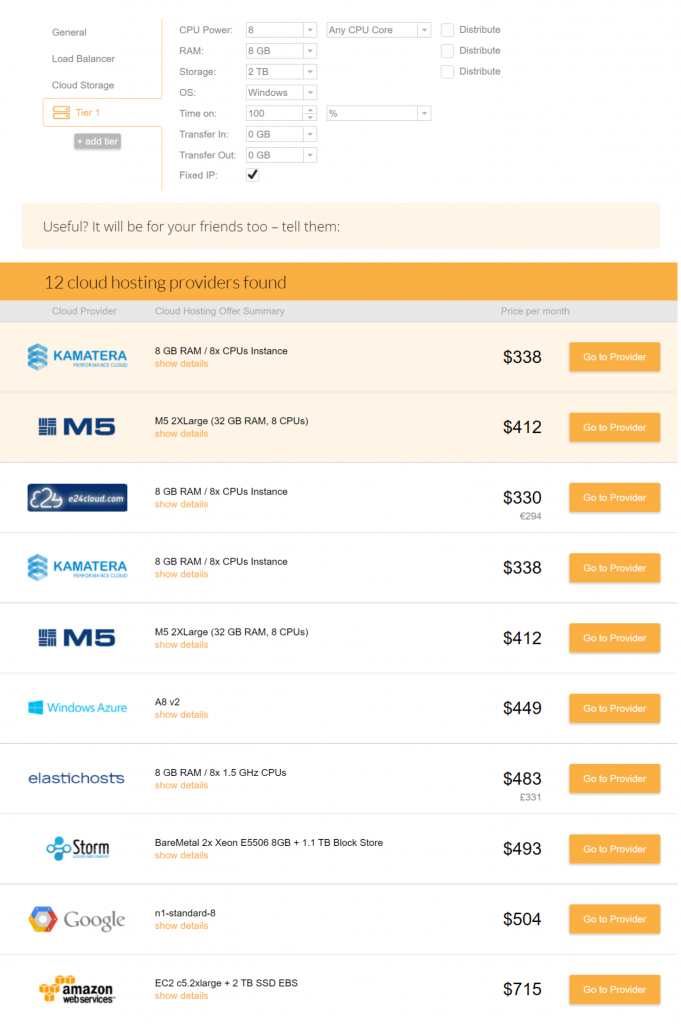Image resolution: width=681 pixels, height=1024 pixels.
Task: Click the Windows Azure logo
Action: [77, 708]
